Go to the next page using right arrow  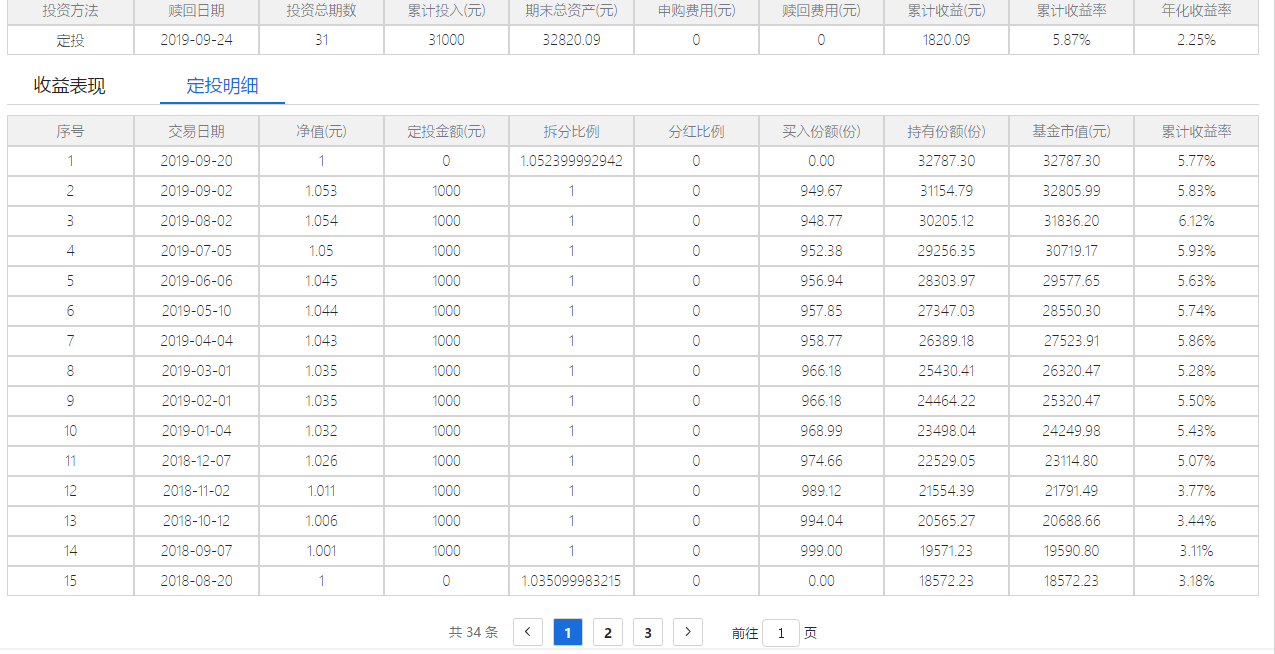coord(688,632)
